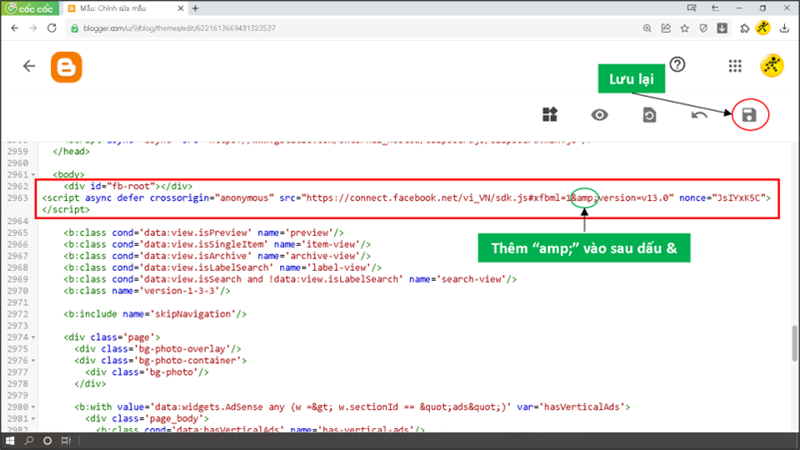Viewport: 800px width, 450px height.
Task: Click the screen cast icon in the title bar
Action: point(691,8)
